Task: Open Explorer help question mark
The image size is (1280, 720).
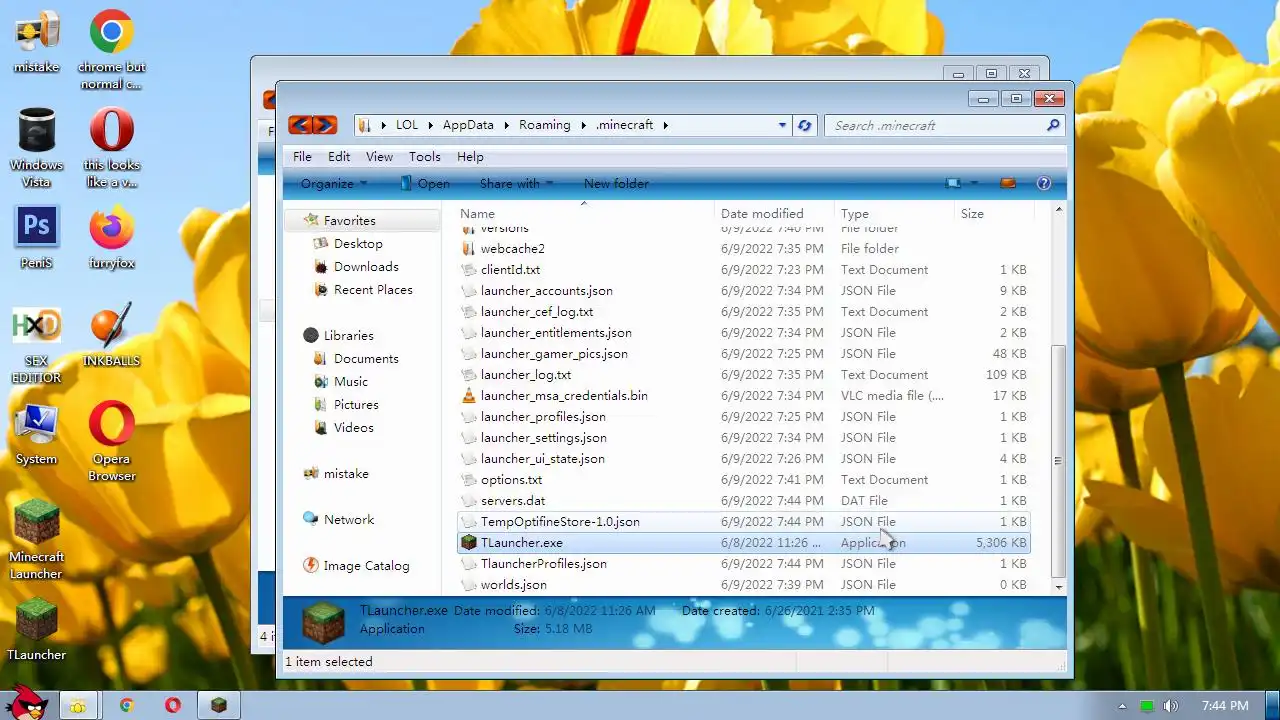Action: click(x=1044, y=184)
